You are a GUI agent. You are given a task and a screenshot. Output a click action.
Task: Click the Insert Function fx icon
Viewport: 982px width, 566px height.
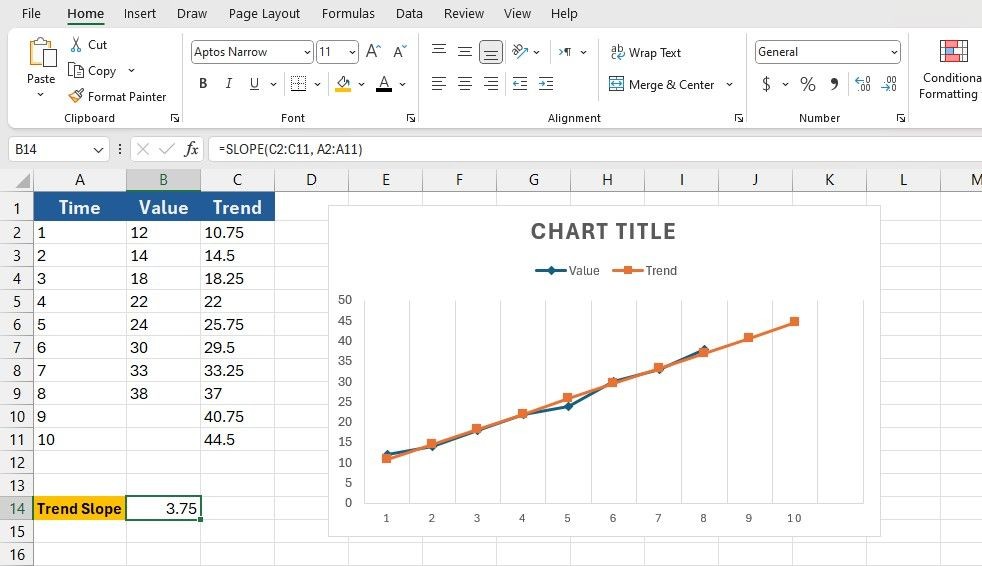191,149
